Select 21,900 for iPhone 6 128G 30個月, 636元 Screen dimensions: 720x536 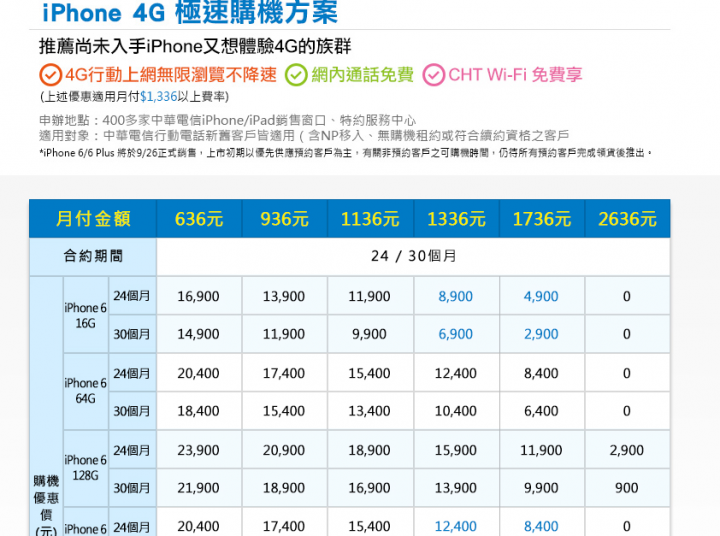[198, 488]
